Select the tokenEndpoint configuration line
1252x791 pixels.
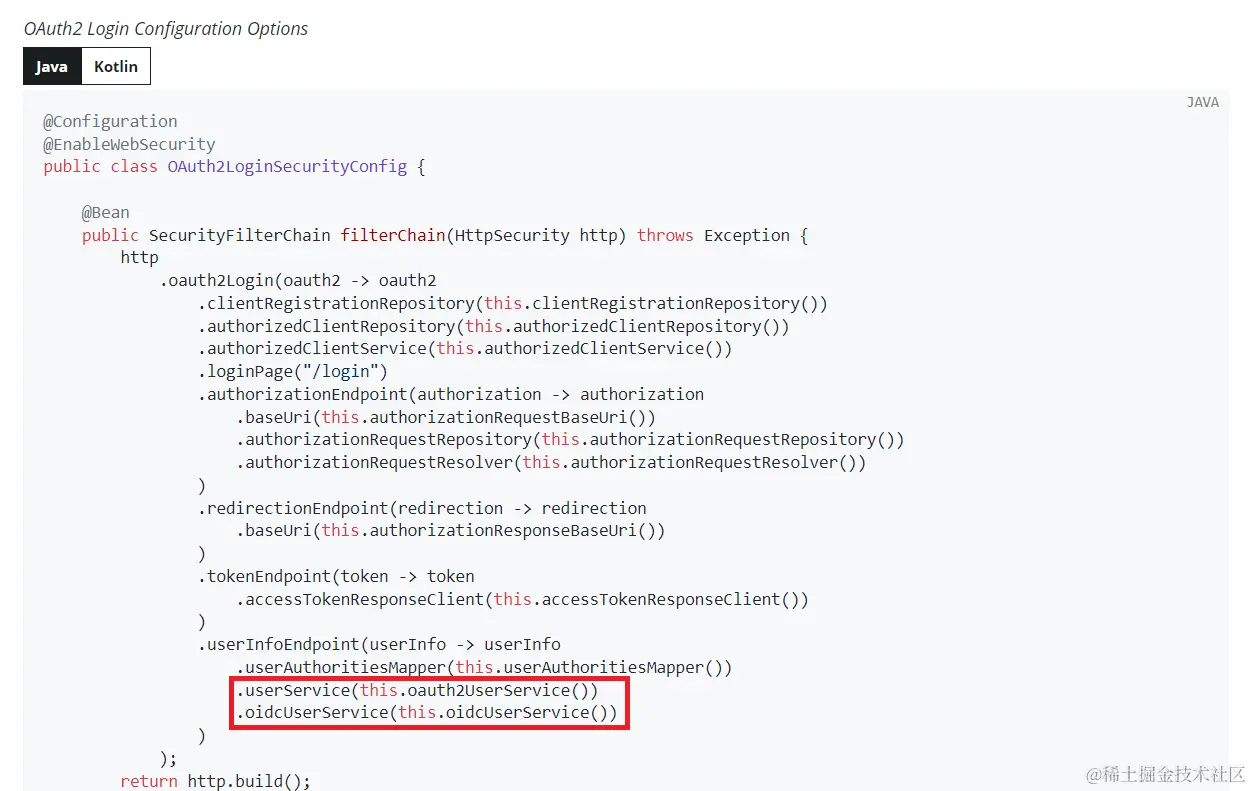pos(336,576)
